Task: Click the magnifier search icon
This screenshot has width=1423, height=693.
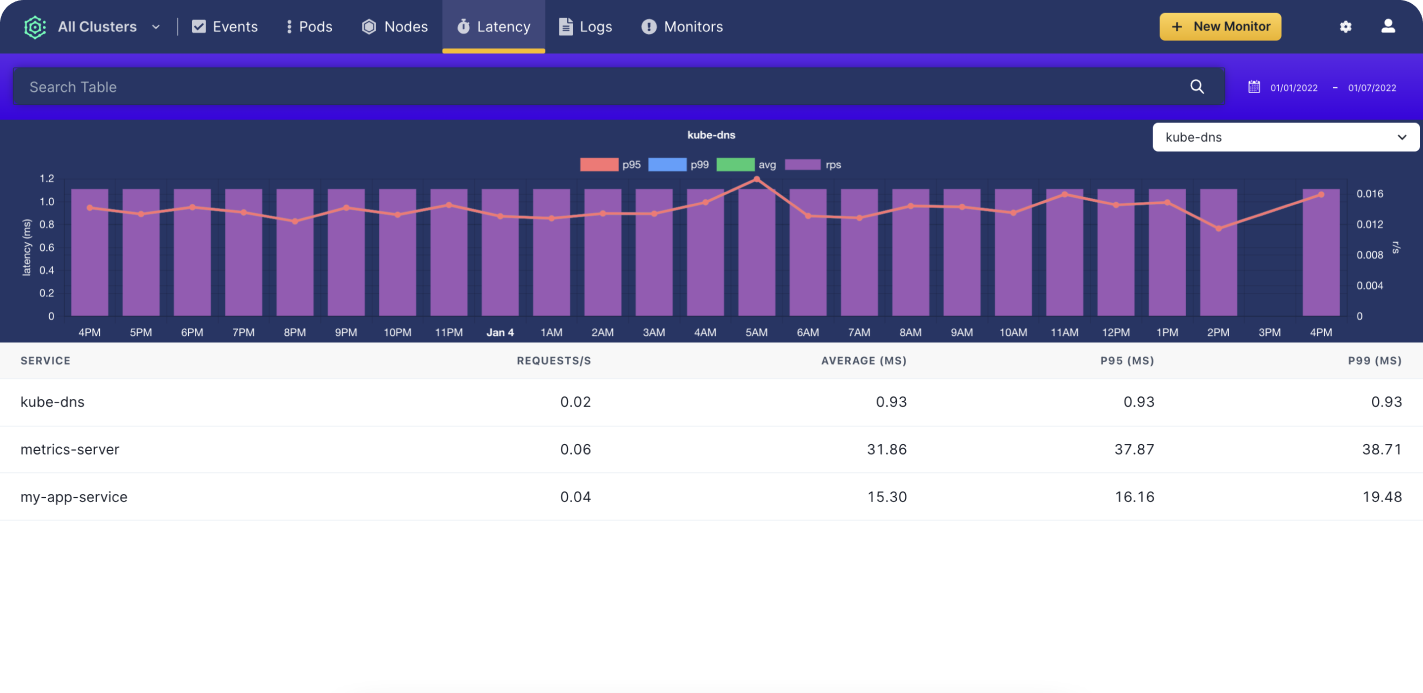Action: 1197,87
